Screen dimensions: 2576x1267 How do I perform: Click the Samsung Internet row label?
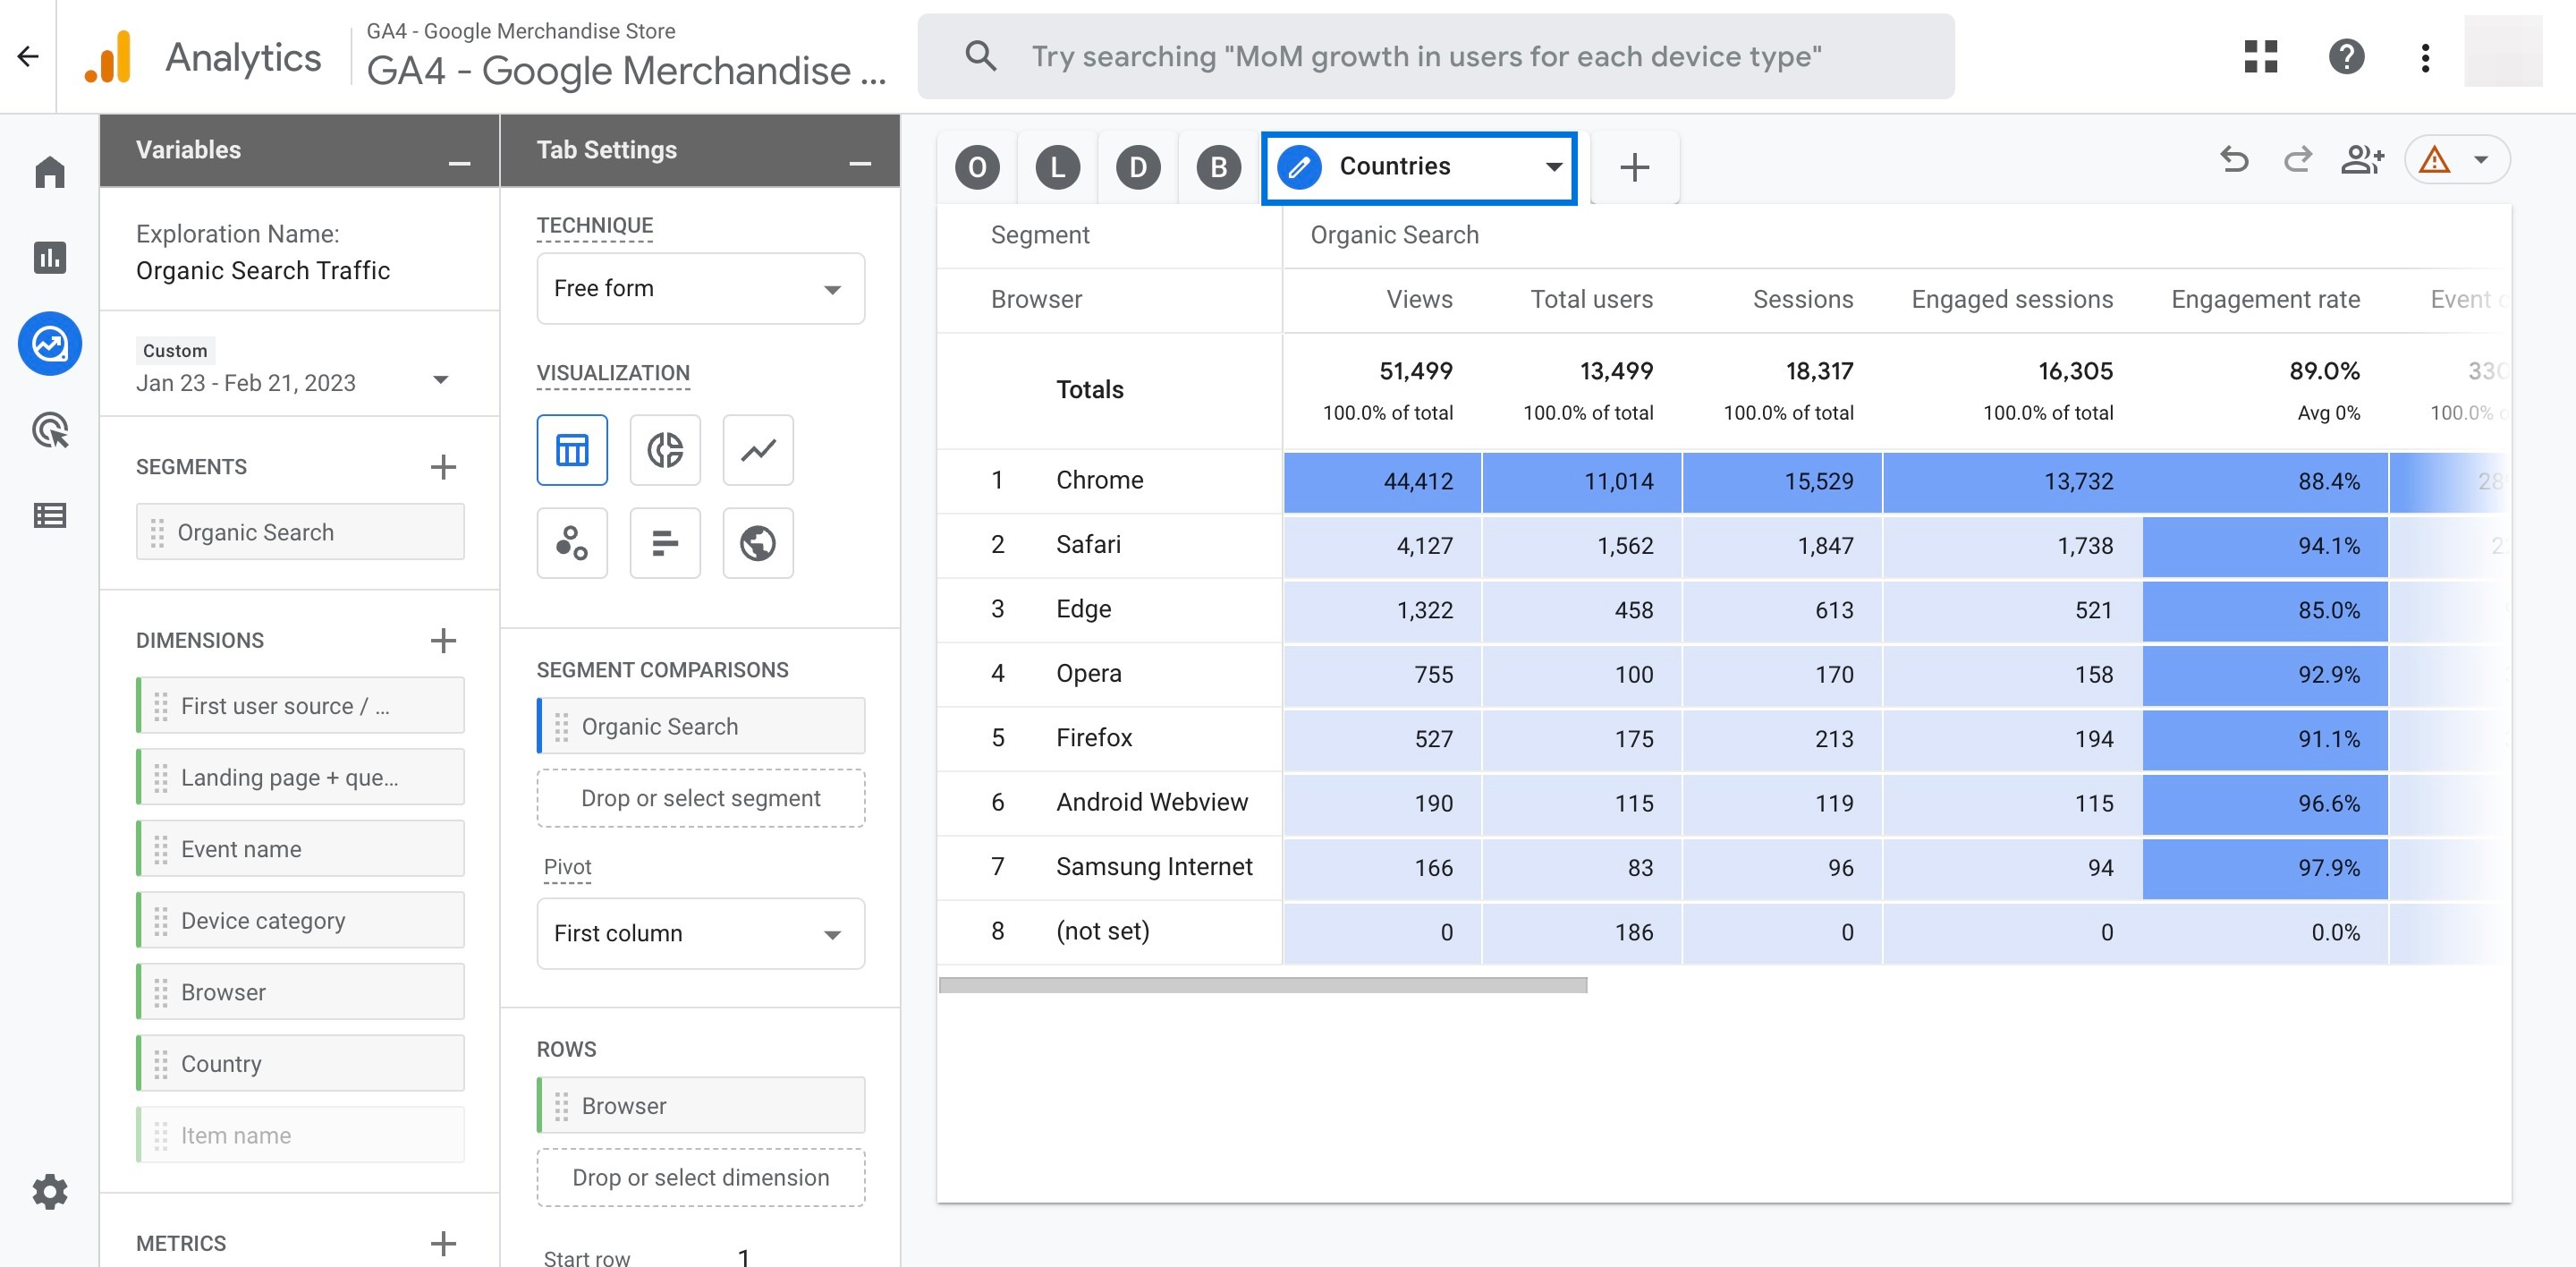point(1154,866)
